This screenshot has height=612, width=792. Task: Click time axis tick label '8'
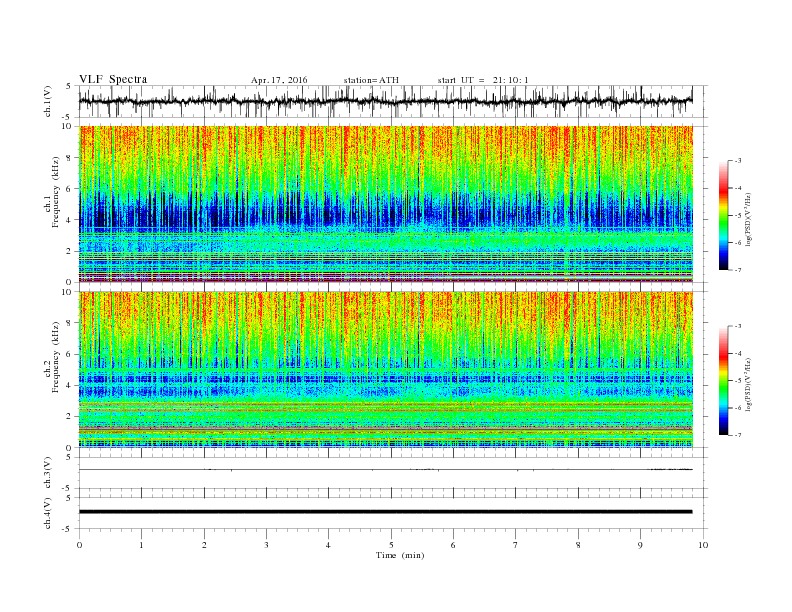pyautogui.click(x=578, y=545)
